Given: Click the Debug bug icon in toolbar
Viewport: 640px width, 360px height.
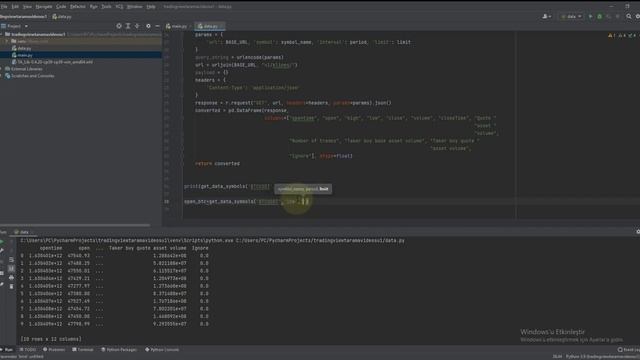Looking at the screenshot, I should [600, 17].
